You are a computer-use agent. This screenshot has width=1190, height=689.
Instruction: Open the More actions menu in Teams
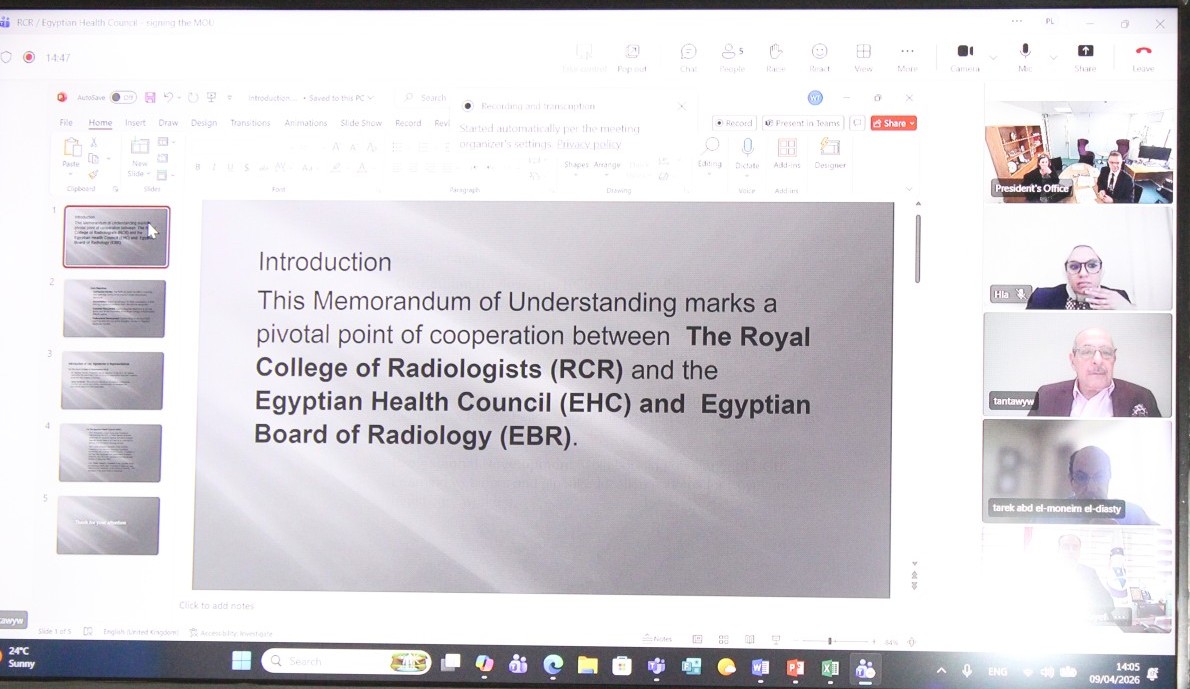click(x=908, y=58)
